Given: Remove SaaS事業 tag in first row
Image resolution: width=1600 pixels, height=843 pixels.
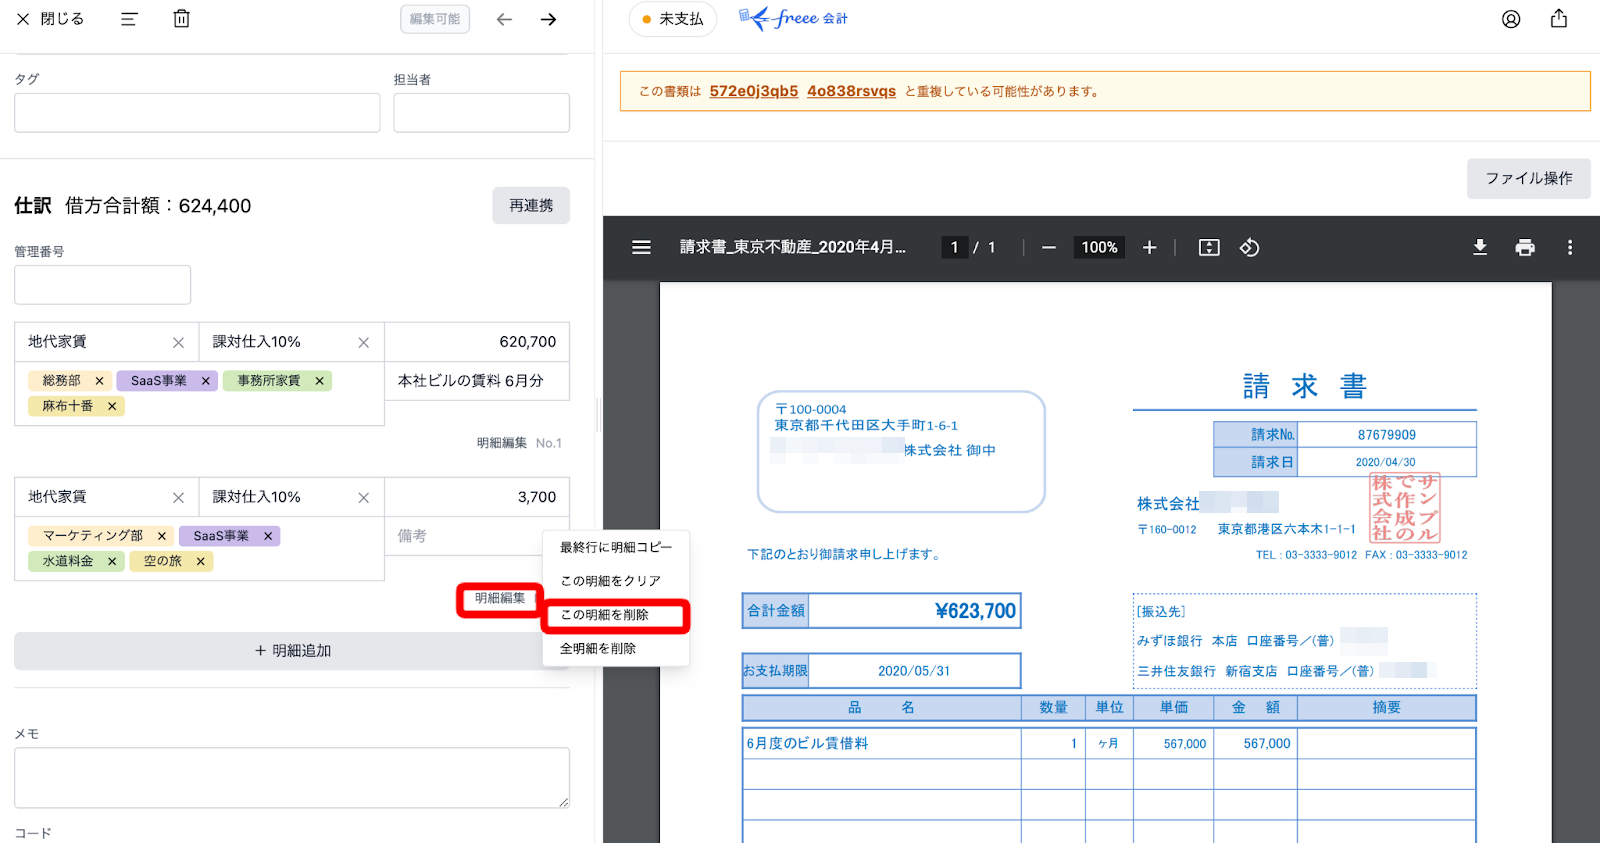Looking at the screenshot, I should [205, 381].
